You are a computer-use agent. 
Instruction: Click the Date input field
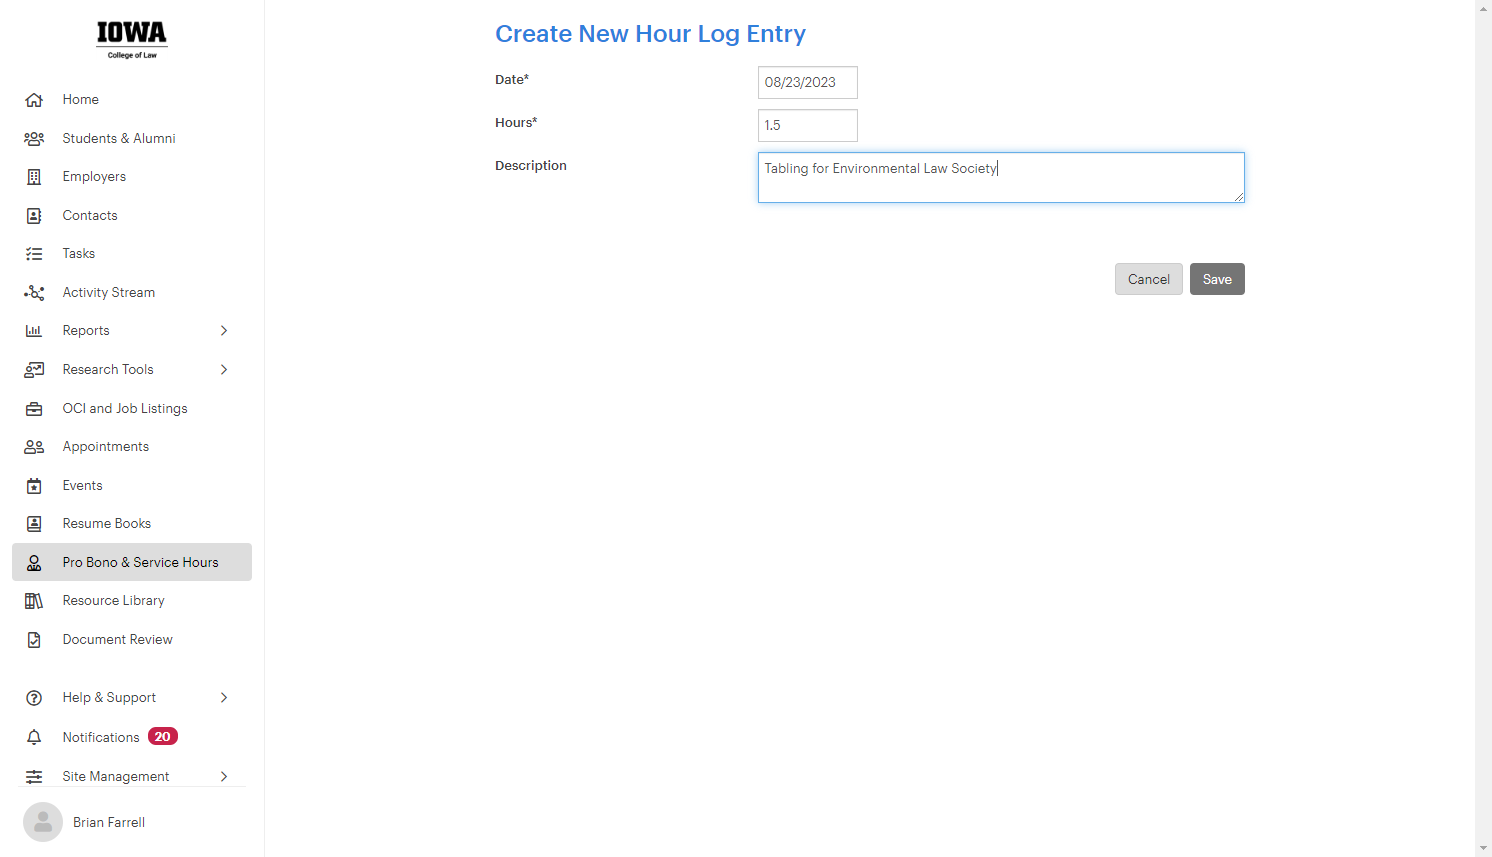tap(808, 82)
